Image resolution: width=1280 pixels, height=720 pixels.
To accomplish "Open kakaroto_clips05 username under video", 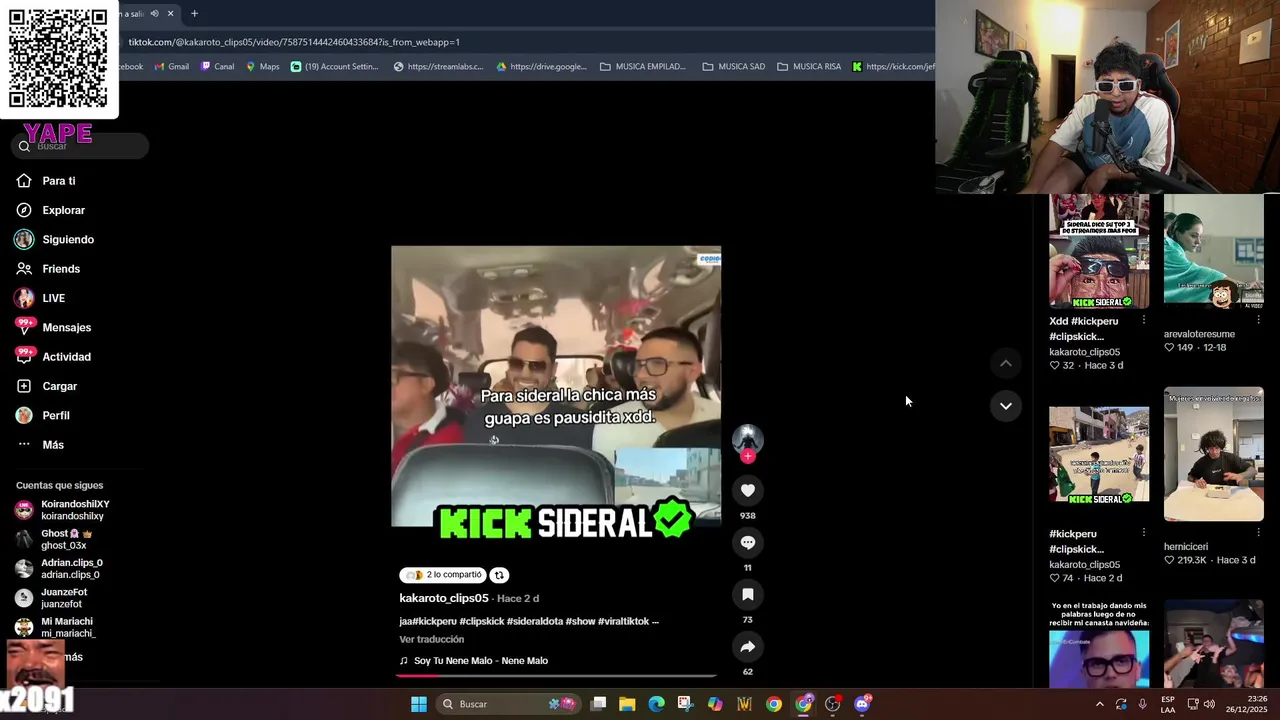I will tap(444, 598).
